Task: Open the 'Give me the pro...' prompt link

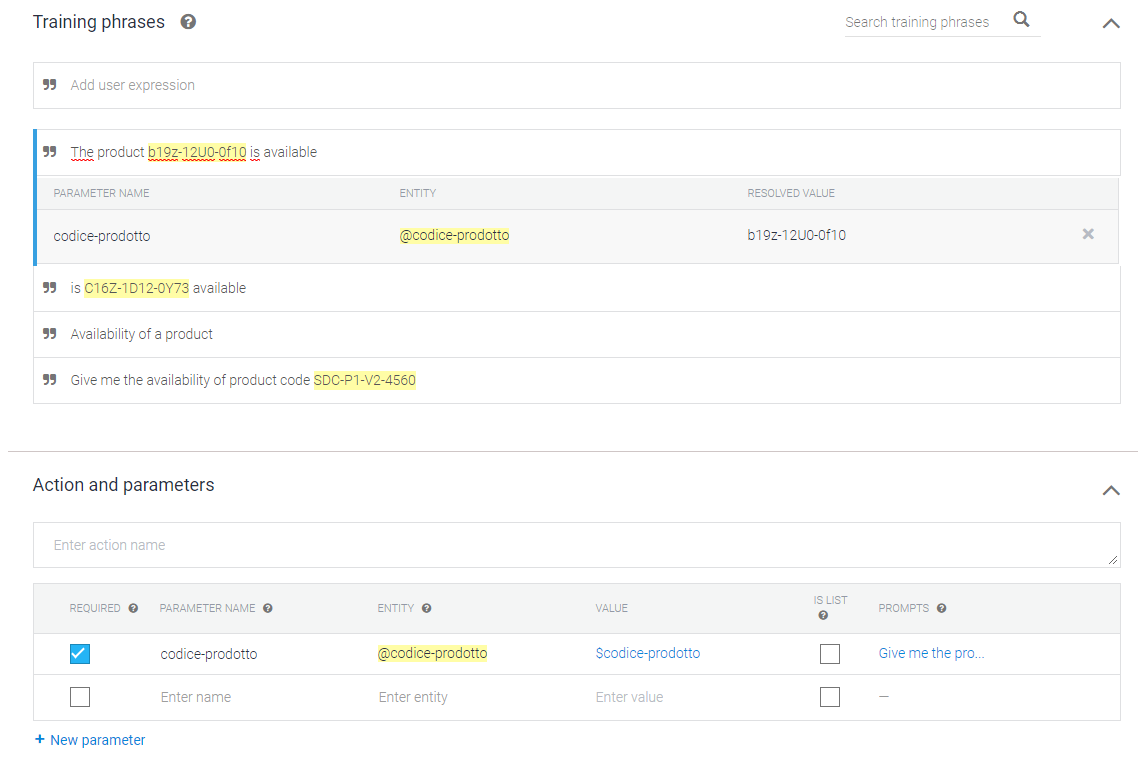Action: click(931, 652)
